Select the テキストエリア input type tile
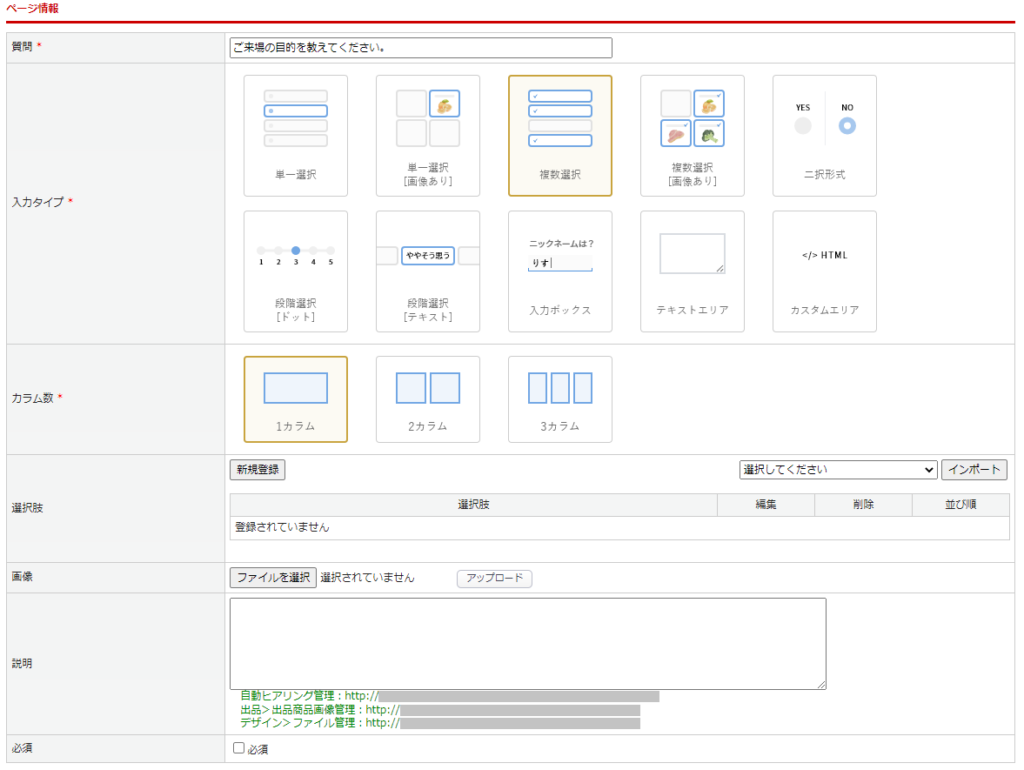Viewport: 1024px width, 770px height. click(x=692, y=270)
